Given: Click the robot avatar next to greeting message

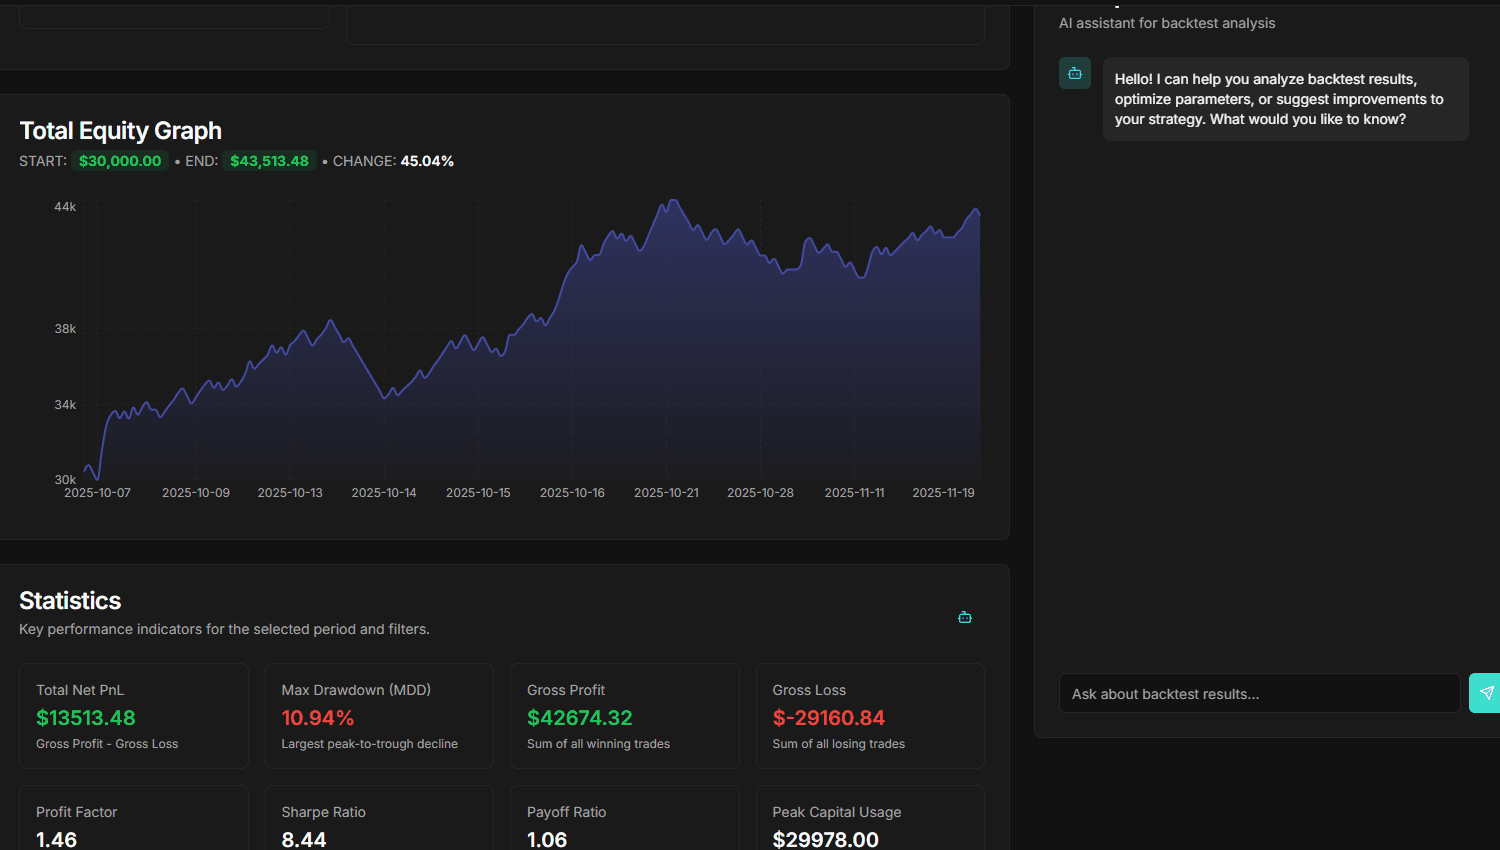Looking at the screenshot, I should point(1074,73).
